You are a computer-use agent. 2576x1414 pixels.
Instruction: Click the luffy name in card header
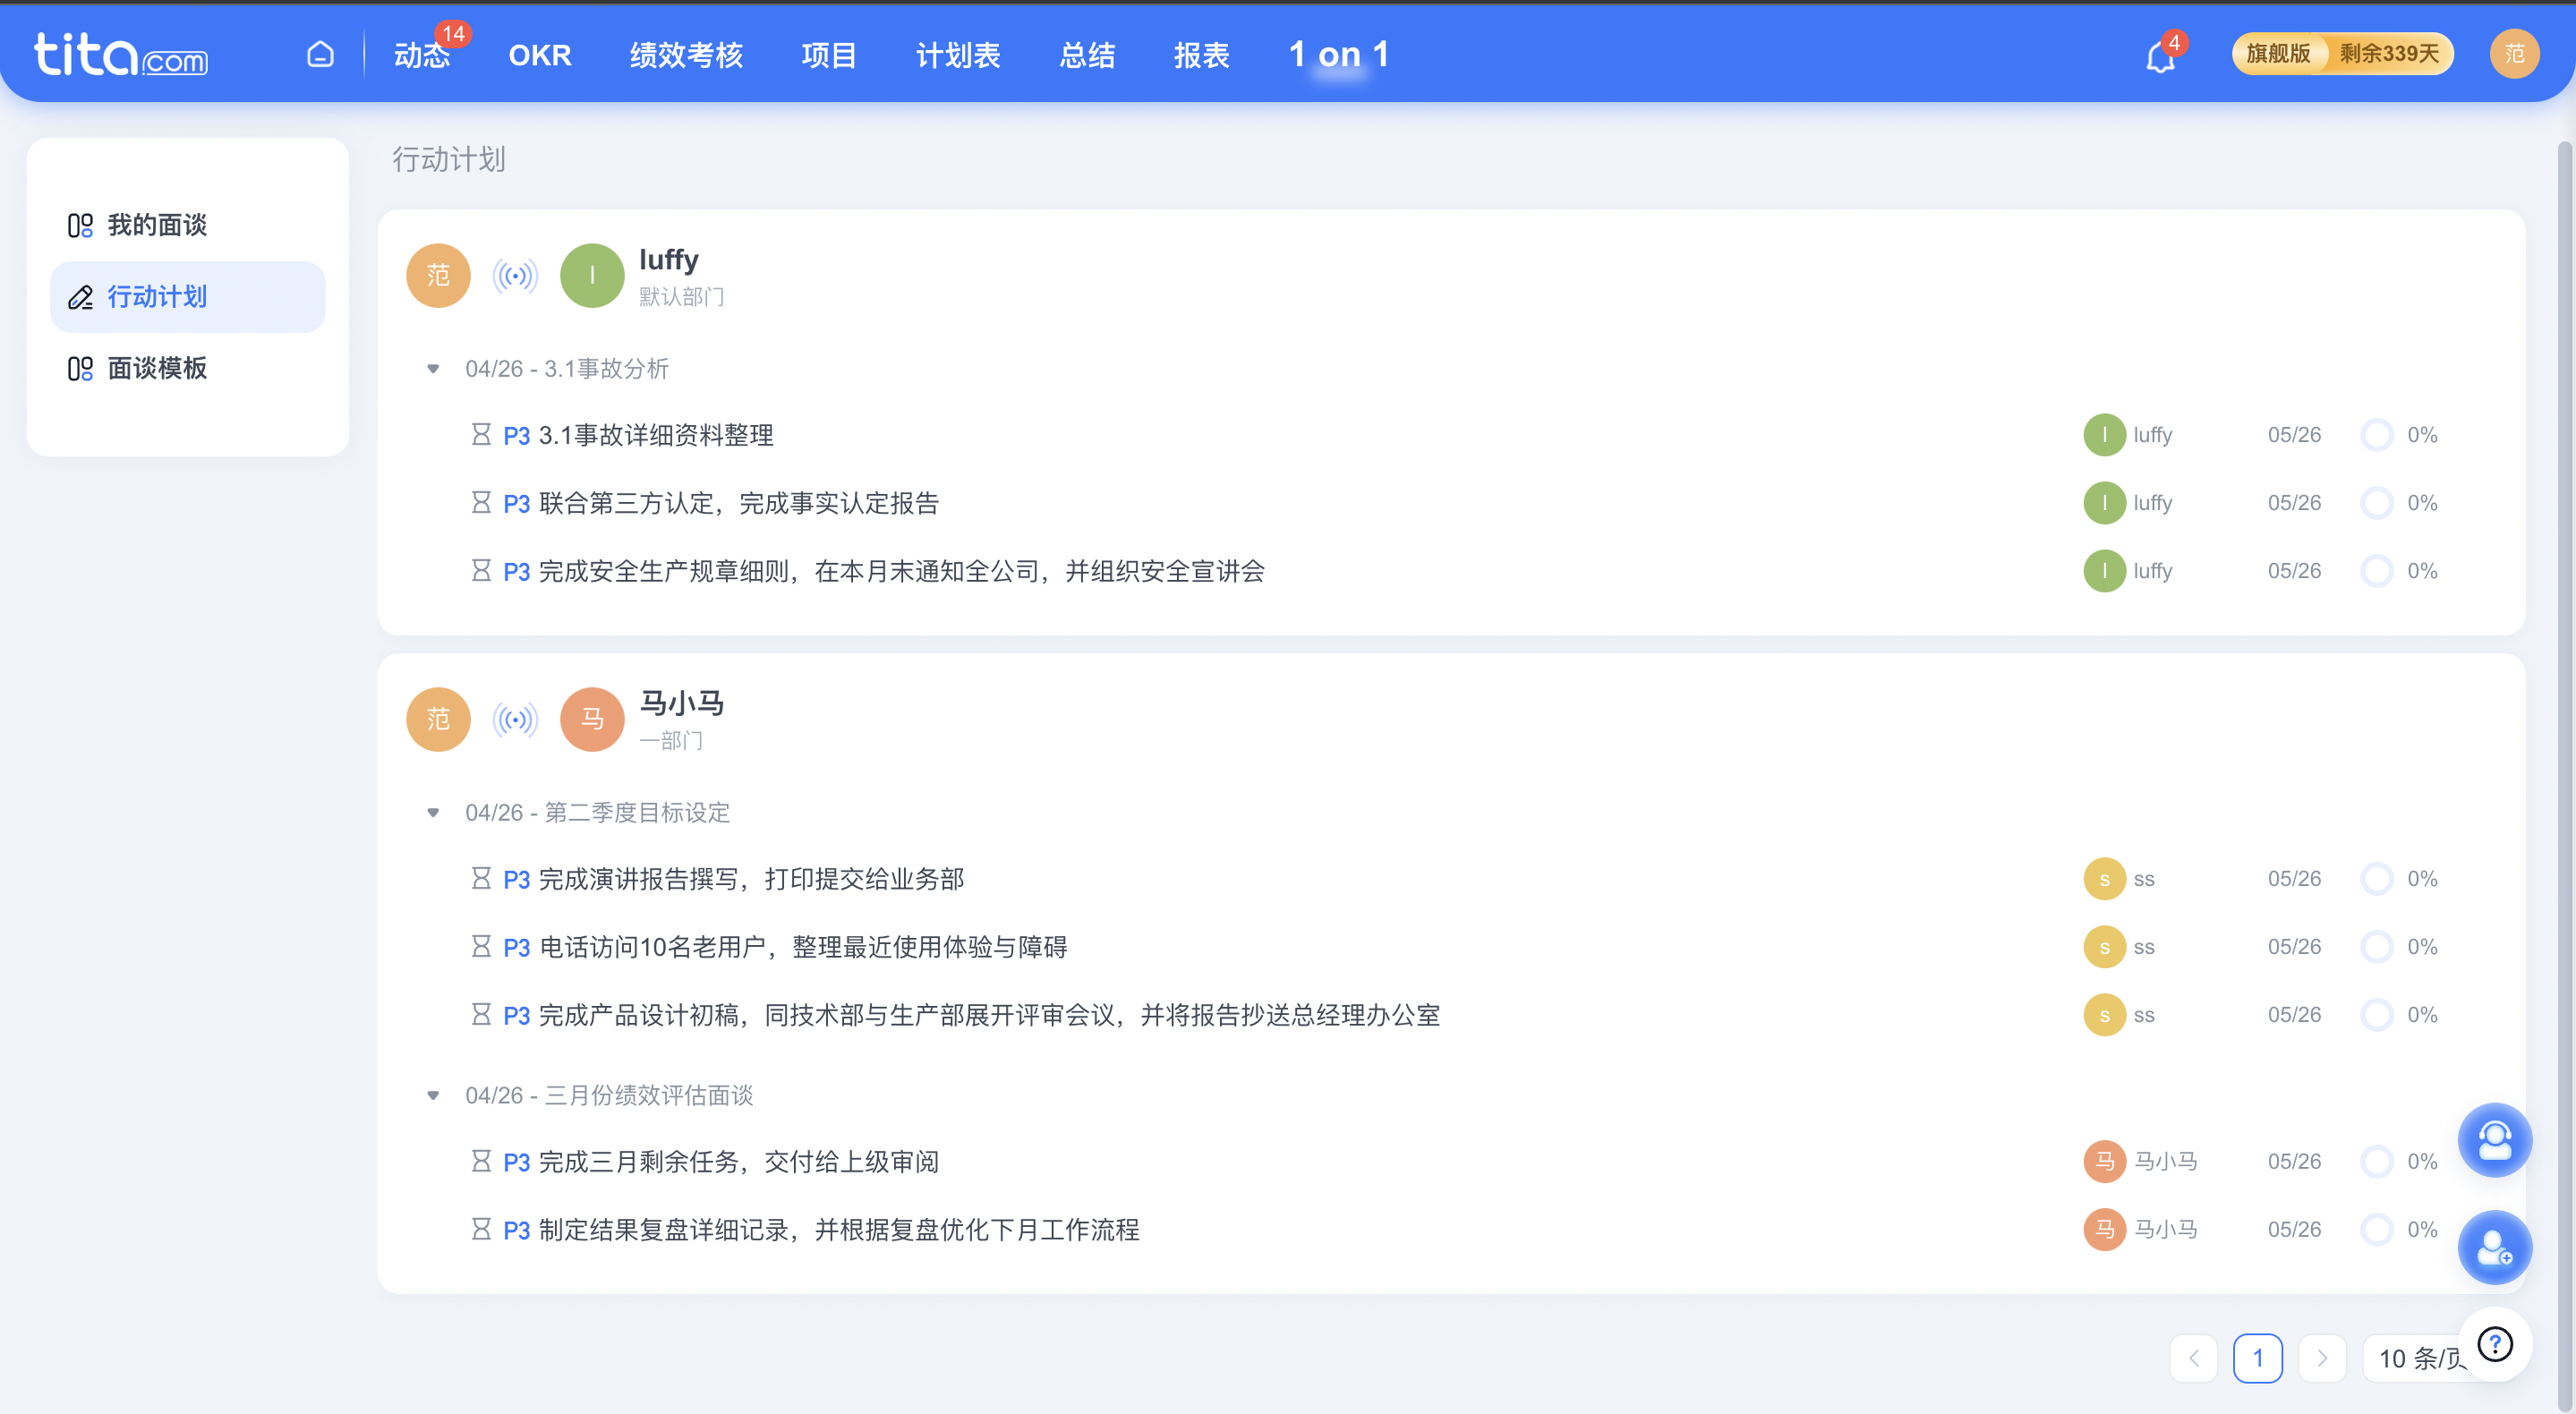point(669,260)
